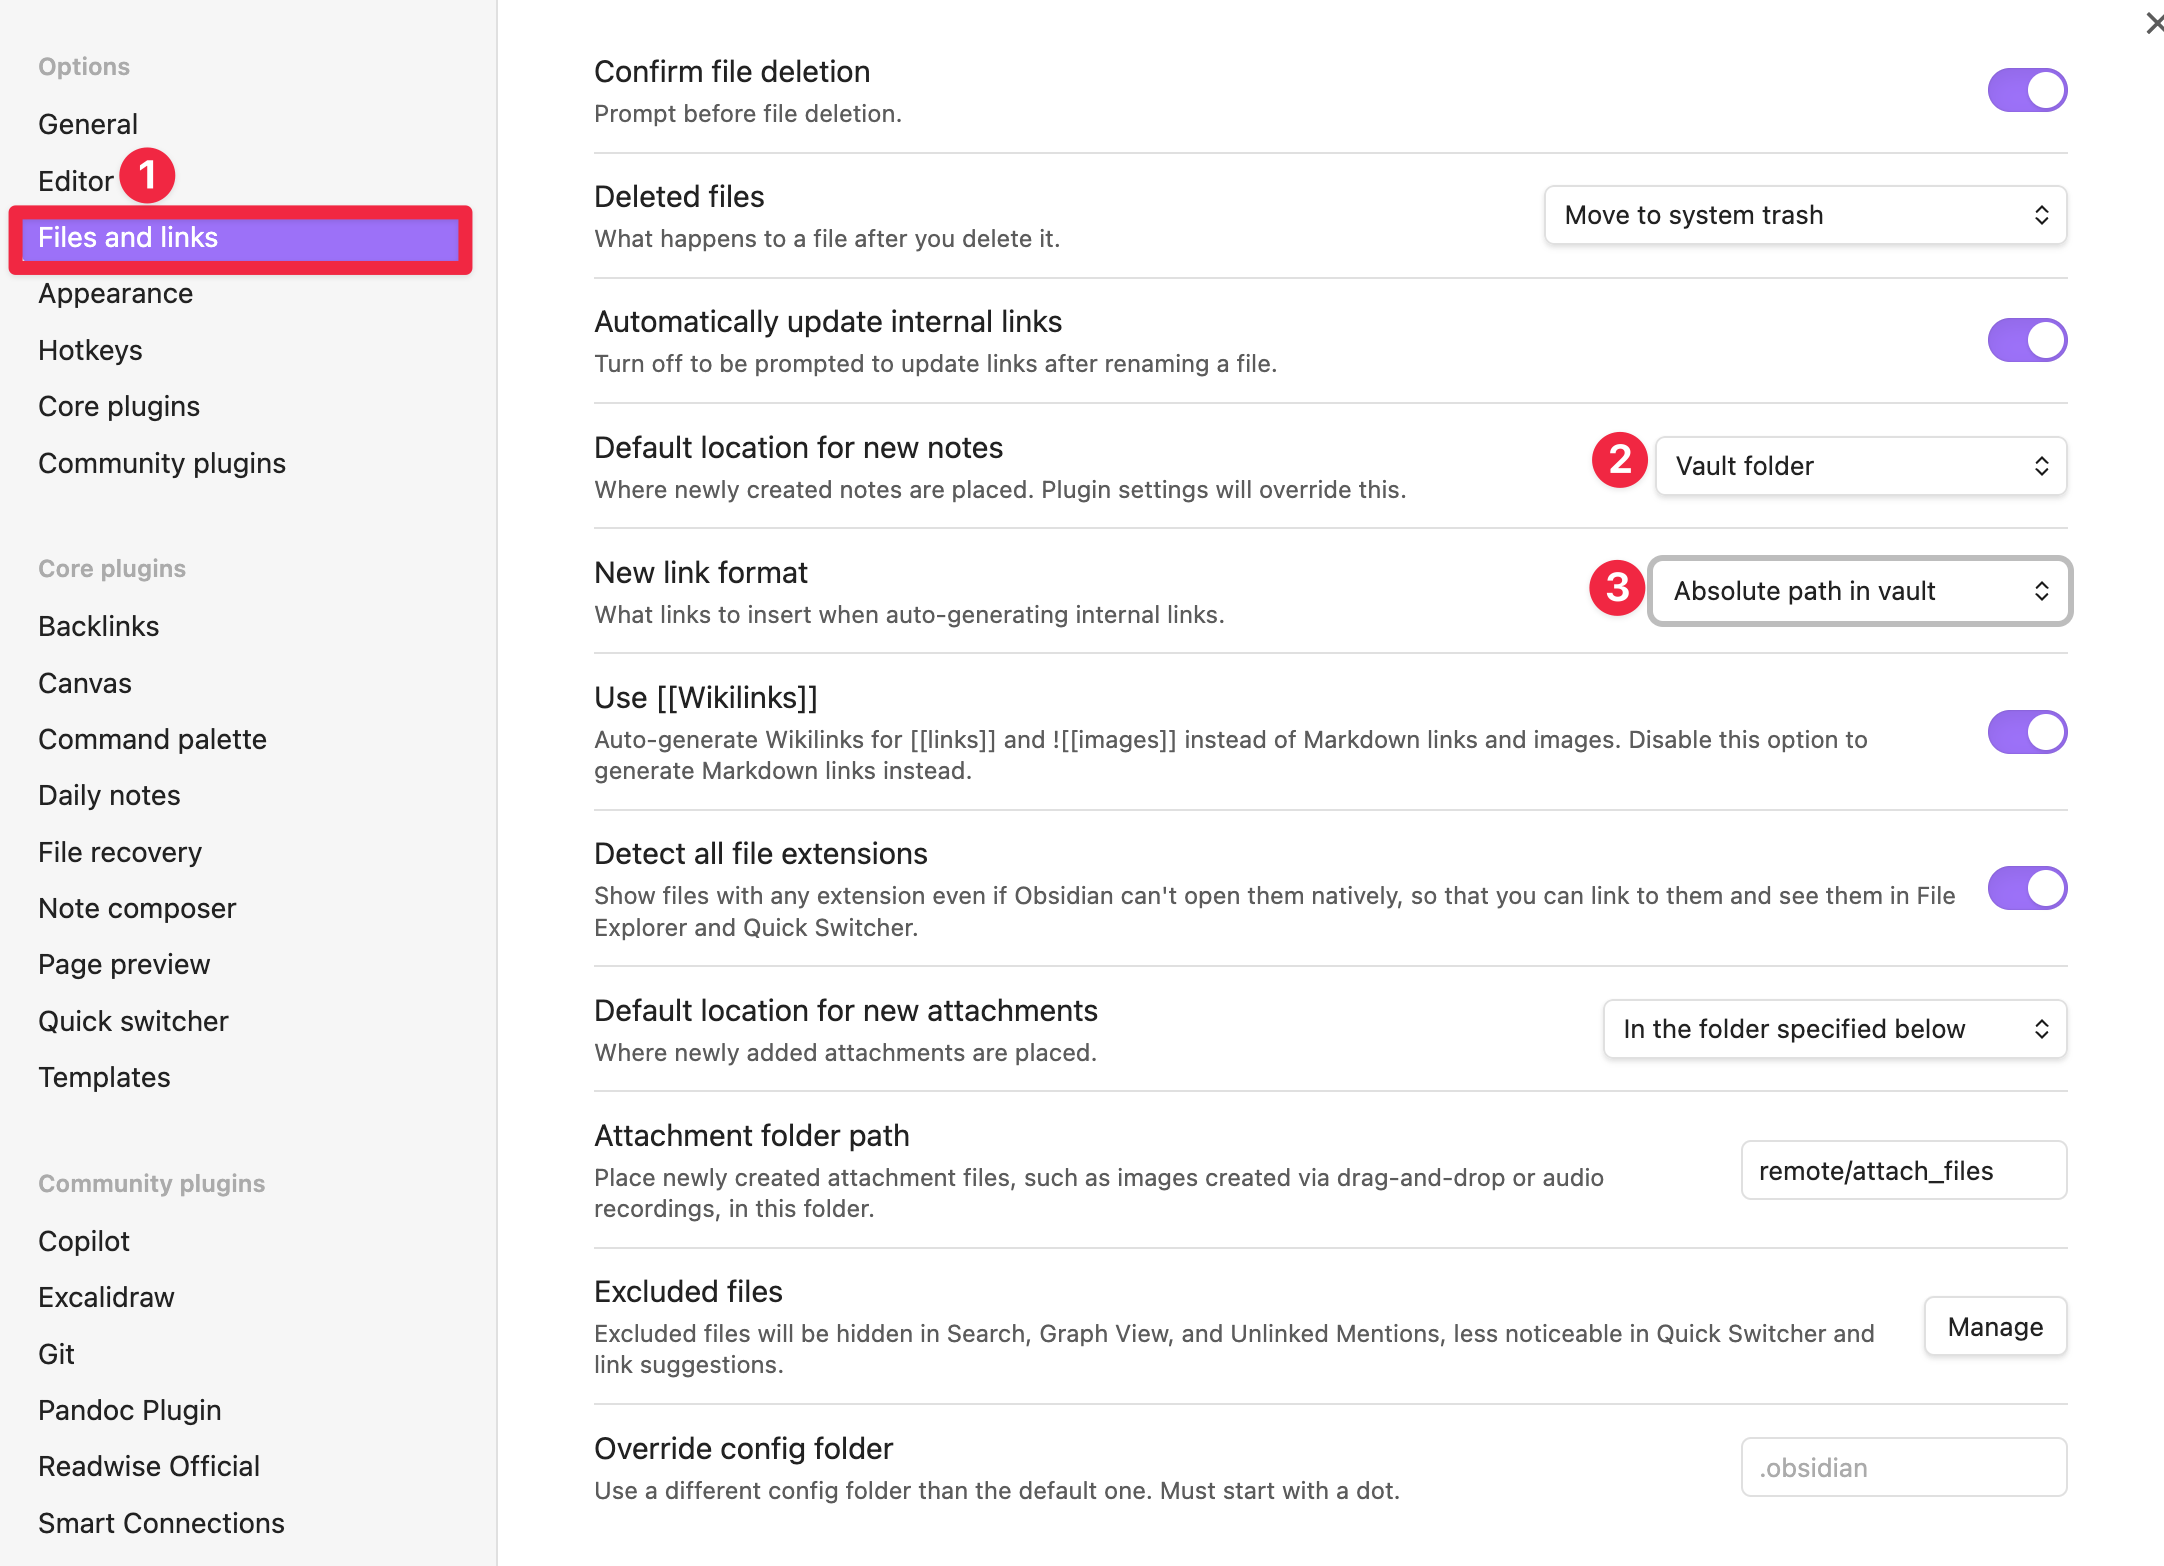This screenshot has height=1566, width=2164.
Task: Close the settings dialog with X icon
Action: coord(2153,23)
